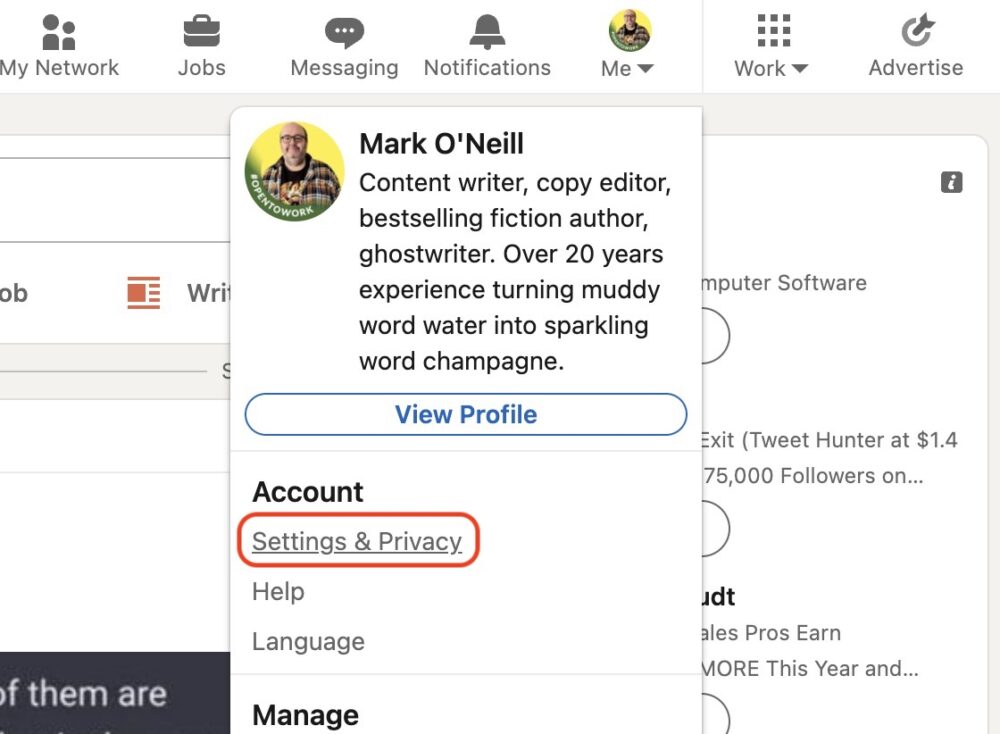Click the info icon in the right panel
1000x734 pixels.
tap(950, 183)
